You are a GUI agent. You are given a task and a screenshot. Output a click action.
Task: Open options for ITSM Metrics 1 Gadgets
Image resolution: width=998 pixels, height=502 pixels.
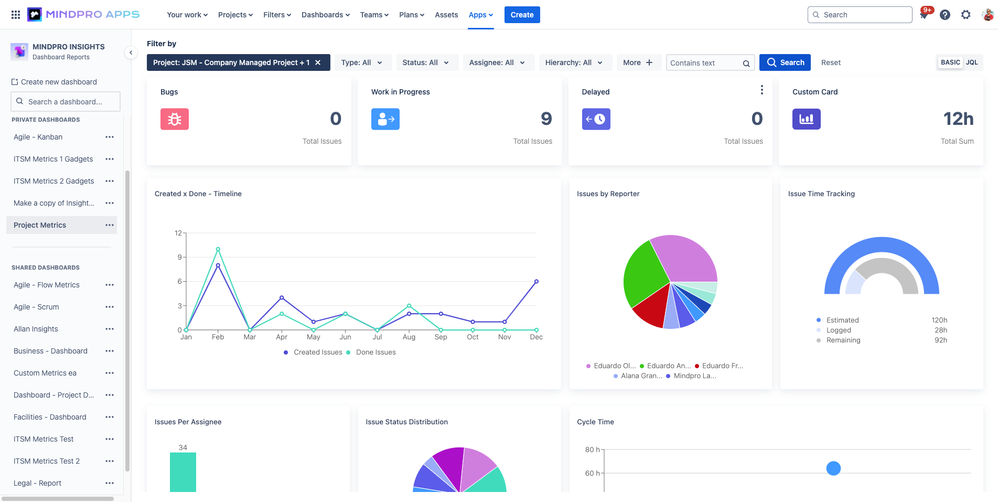click(109, 159)
